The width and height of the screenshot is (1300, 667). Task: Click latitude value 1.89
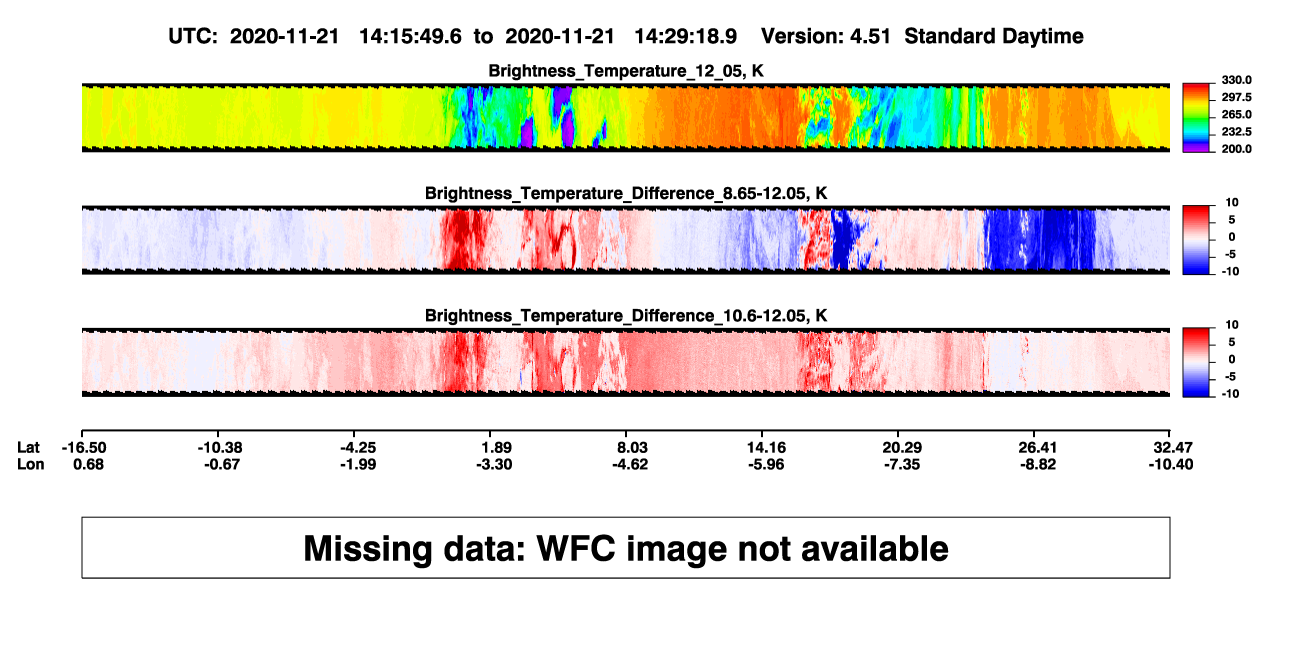tap(497, 447)
